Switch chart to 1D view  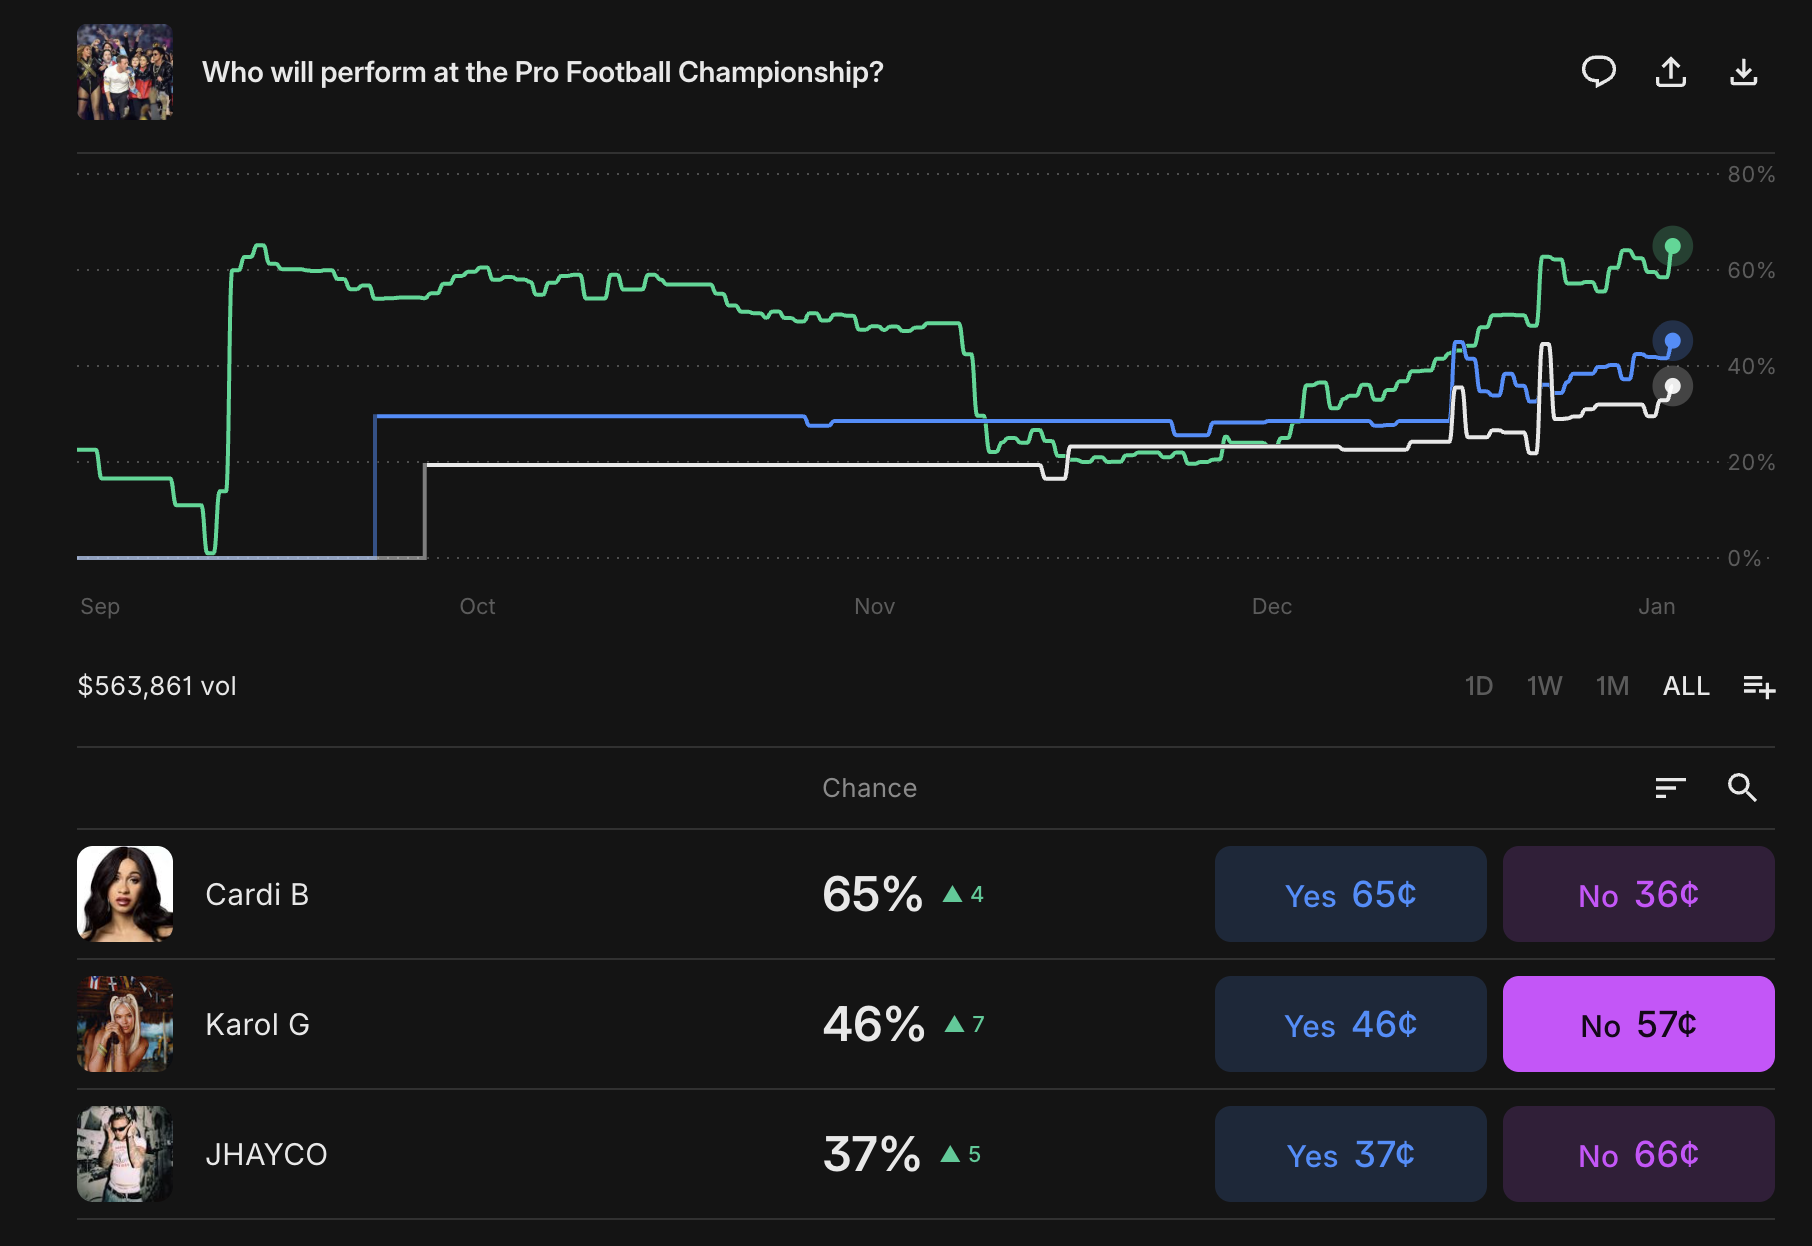[x=1479, y=686]
